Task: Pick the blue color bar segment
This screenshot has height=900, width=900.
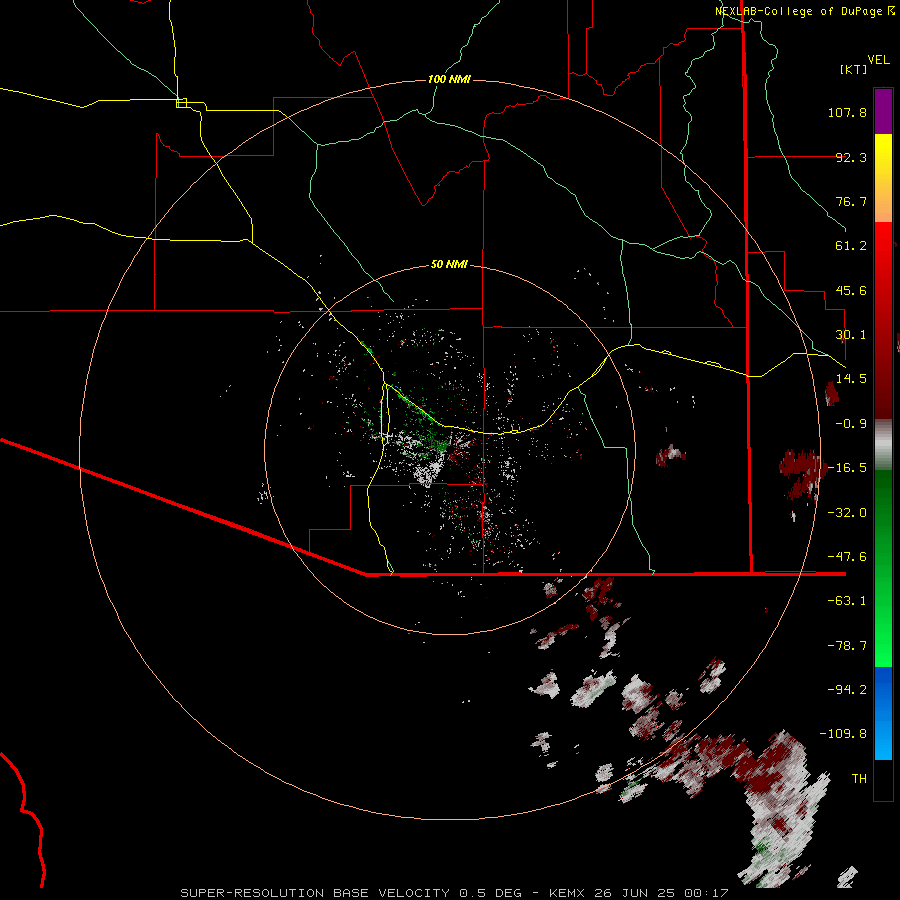Action: point(883,713)
